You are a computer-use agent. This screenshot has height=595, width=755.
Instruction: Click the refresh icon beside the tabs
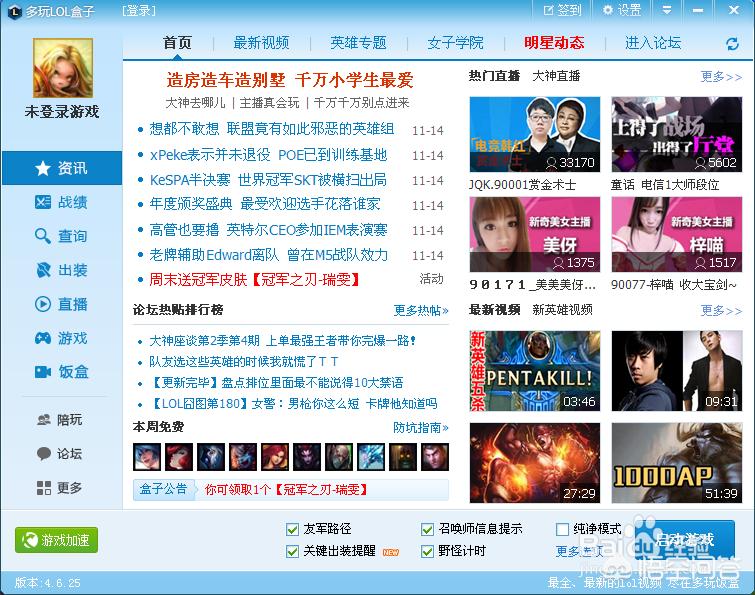(x=732, y=44)
